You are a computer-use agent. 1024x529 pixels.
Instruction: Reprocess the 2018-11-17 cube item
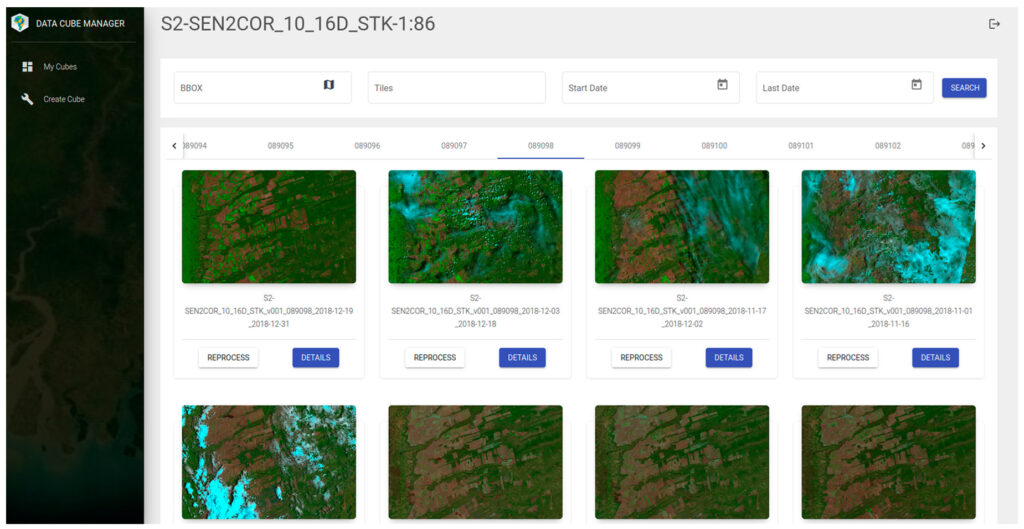[641, 357]
